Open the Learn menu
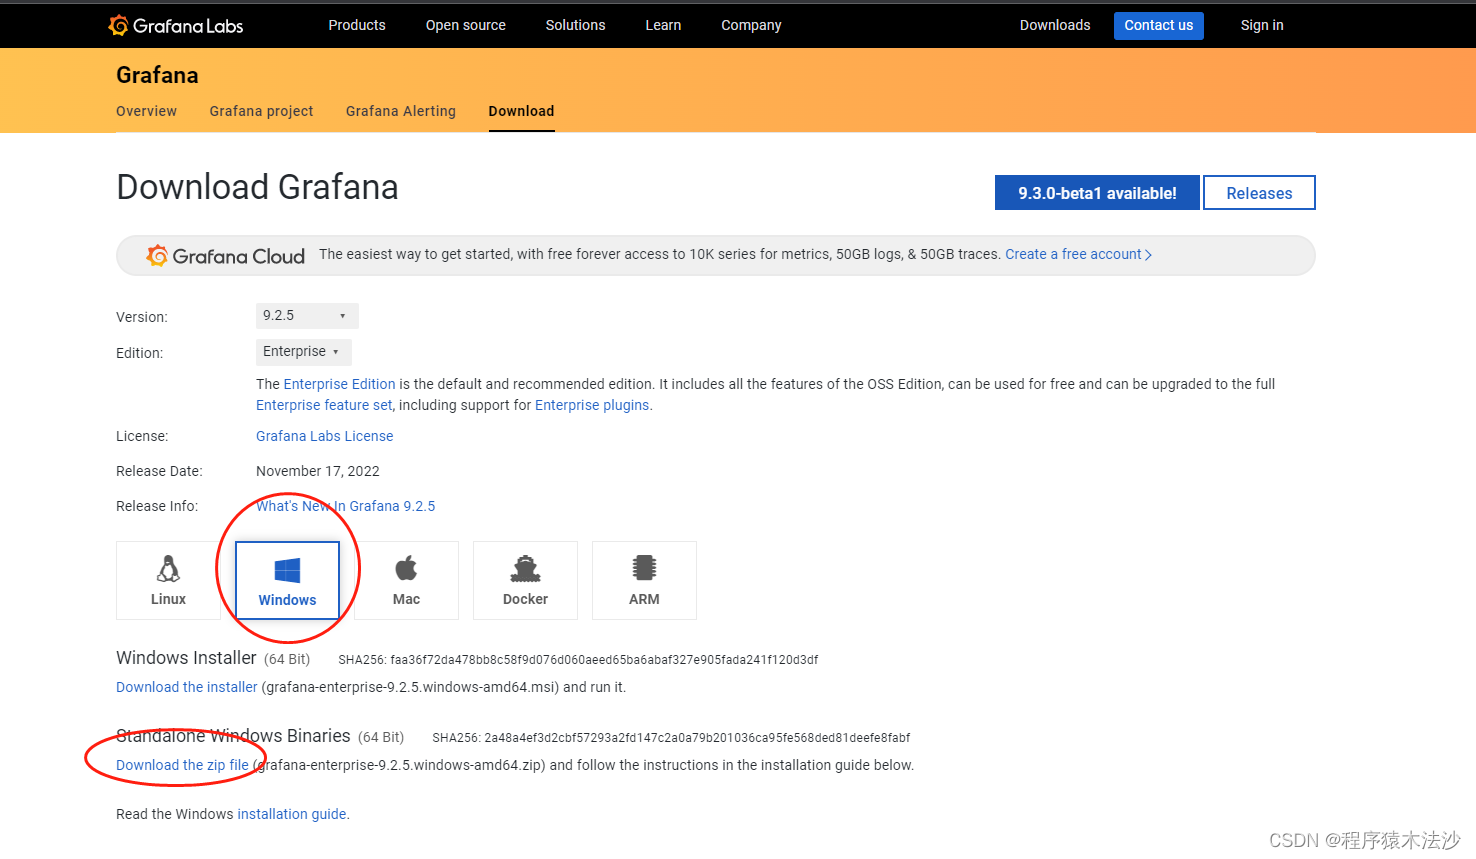Screen dimensions: 1476x859 (x=663, y=25)
